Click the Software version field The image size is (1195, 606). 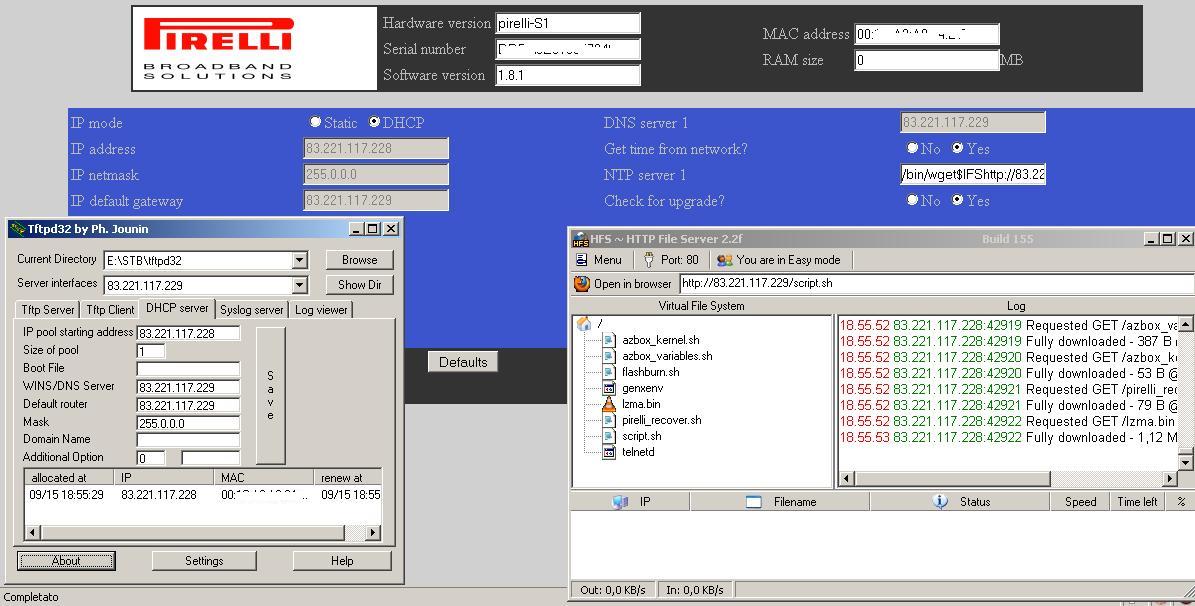click(568, 75)
